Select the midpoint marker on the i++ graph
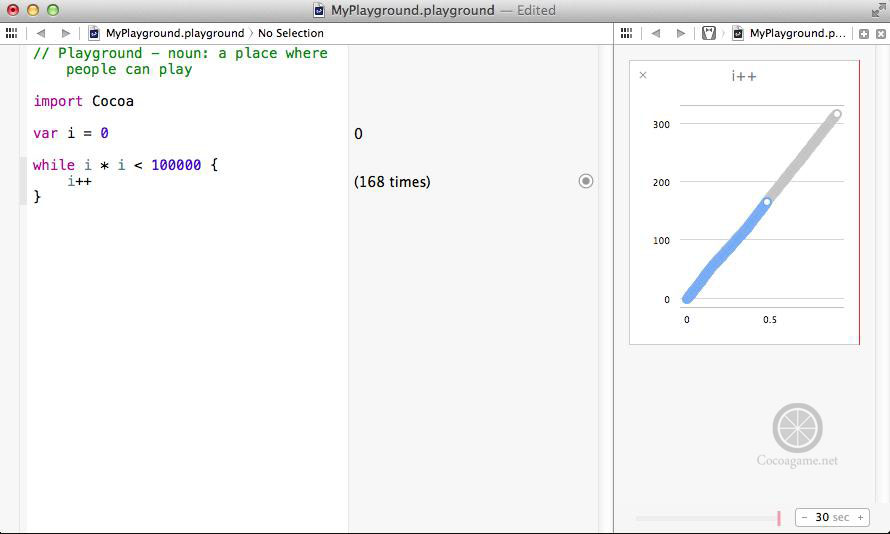890x534 pixels. tap(767, 202)
